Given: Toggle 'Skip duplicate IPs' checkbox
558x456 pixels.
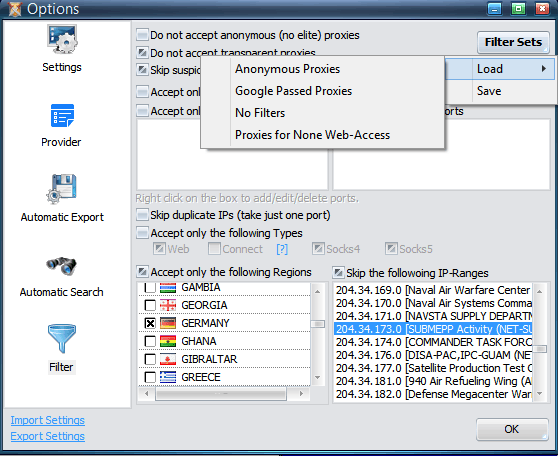Looking at the screenshot, I should (142, 215).
